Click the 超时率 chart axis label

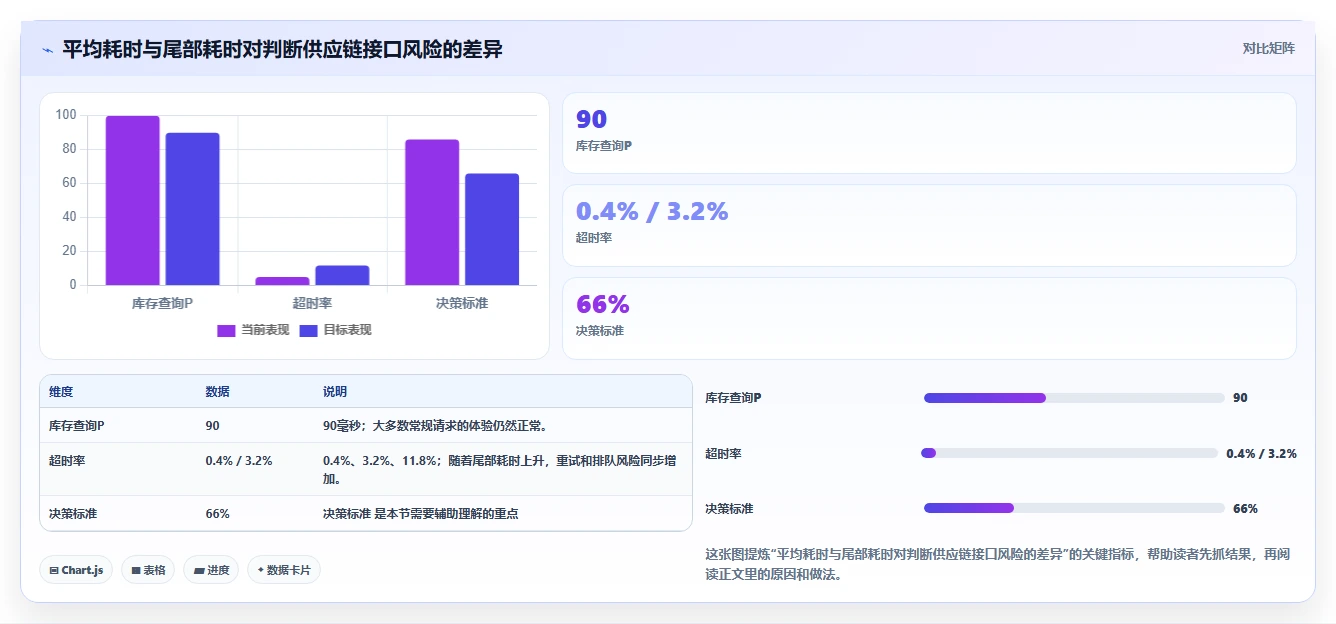coord(312,302)
